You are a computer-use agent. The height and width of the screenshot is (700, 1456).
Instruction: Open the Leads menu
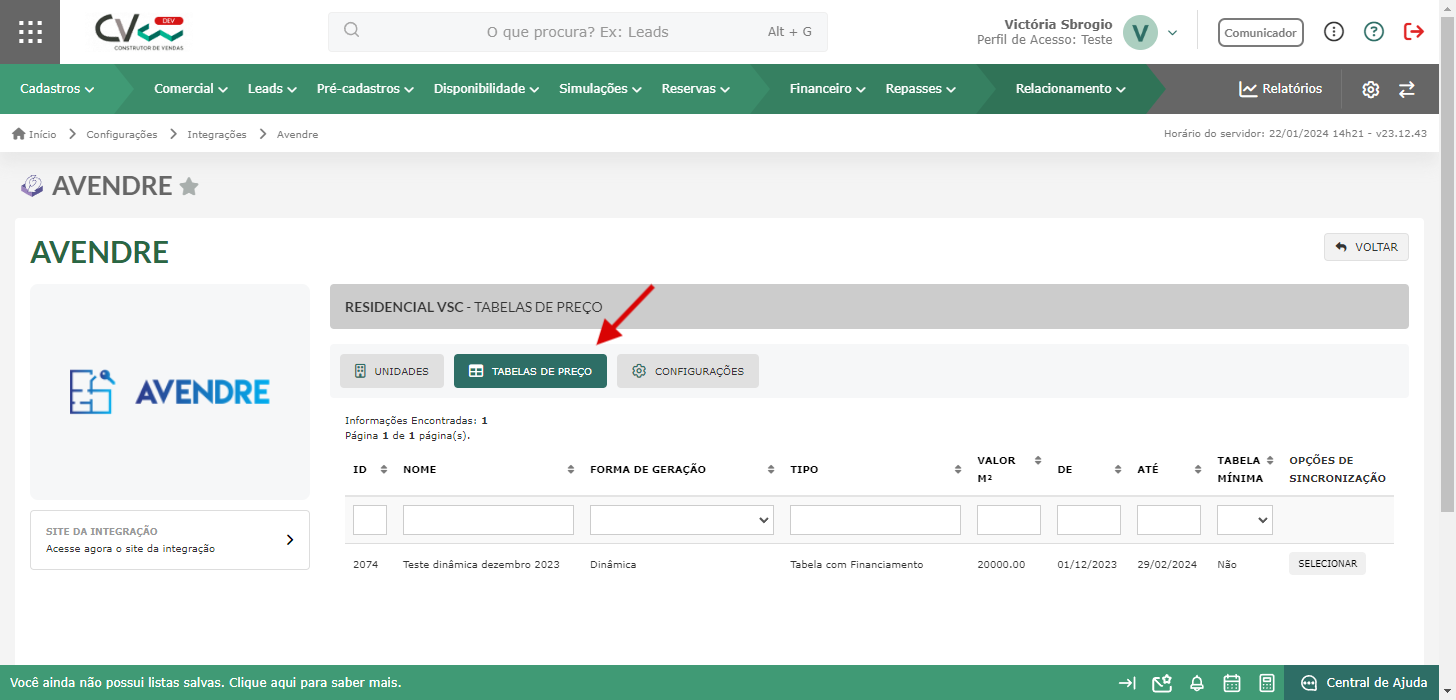pos(272,89)
